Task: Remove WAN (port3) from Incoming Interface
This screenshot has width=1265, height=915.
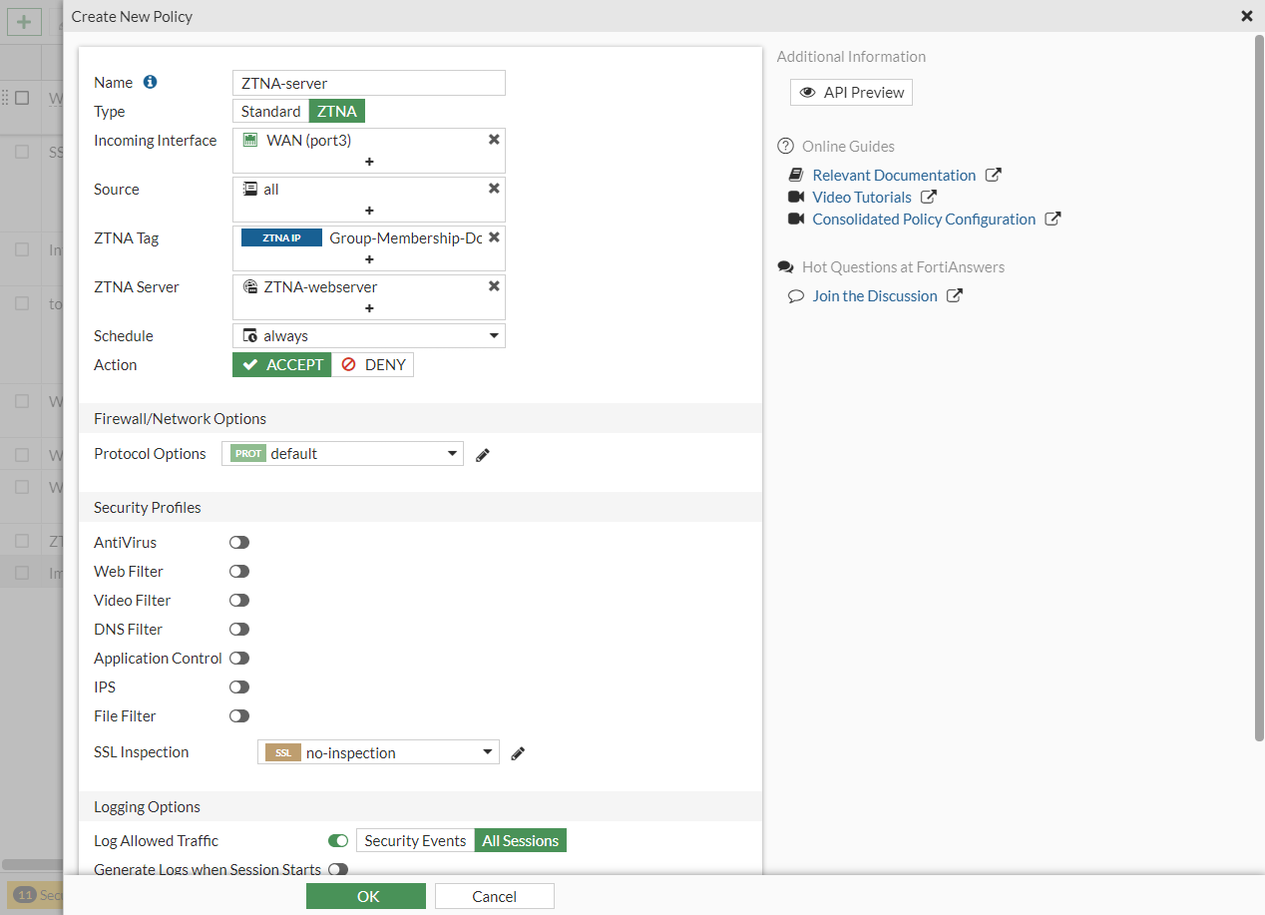Action: 494,140
